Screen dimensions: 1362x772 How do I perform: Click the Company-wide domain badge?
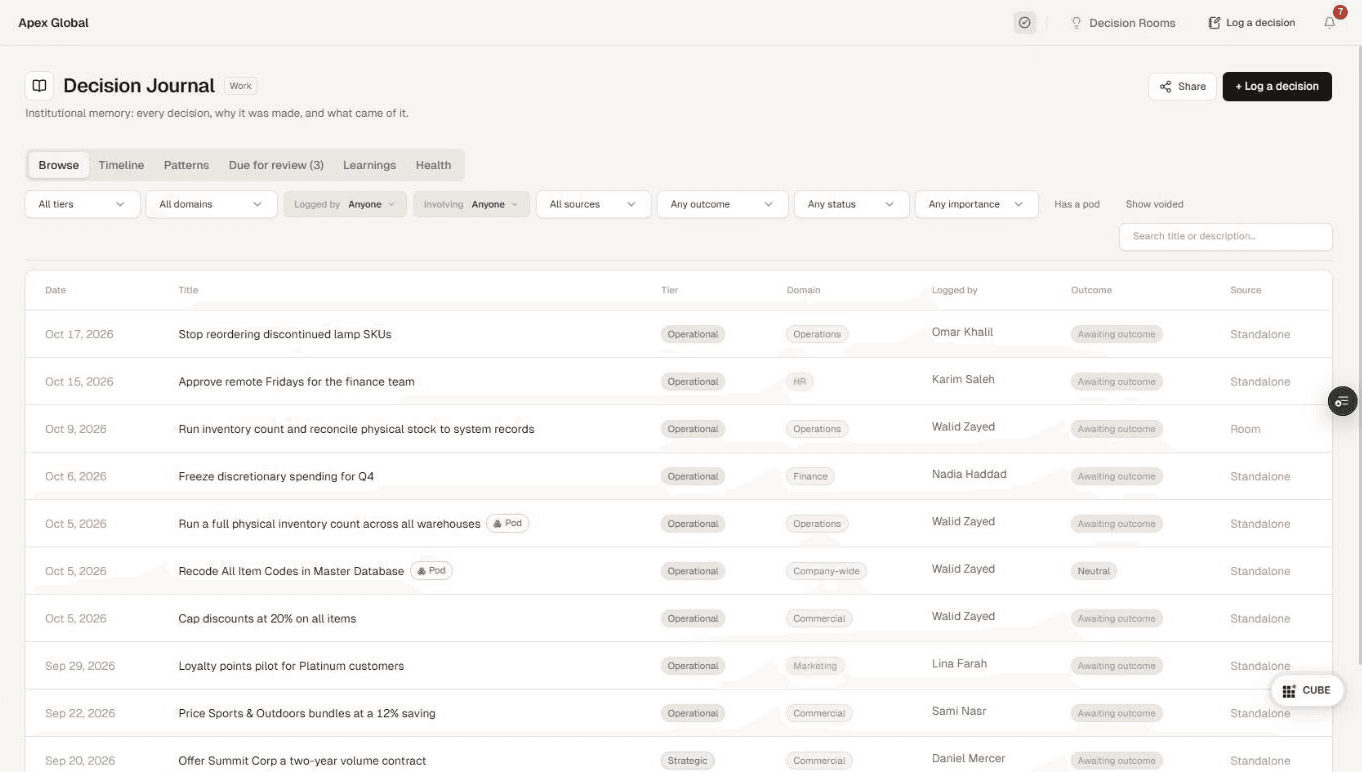(826, 571)
